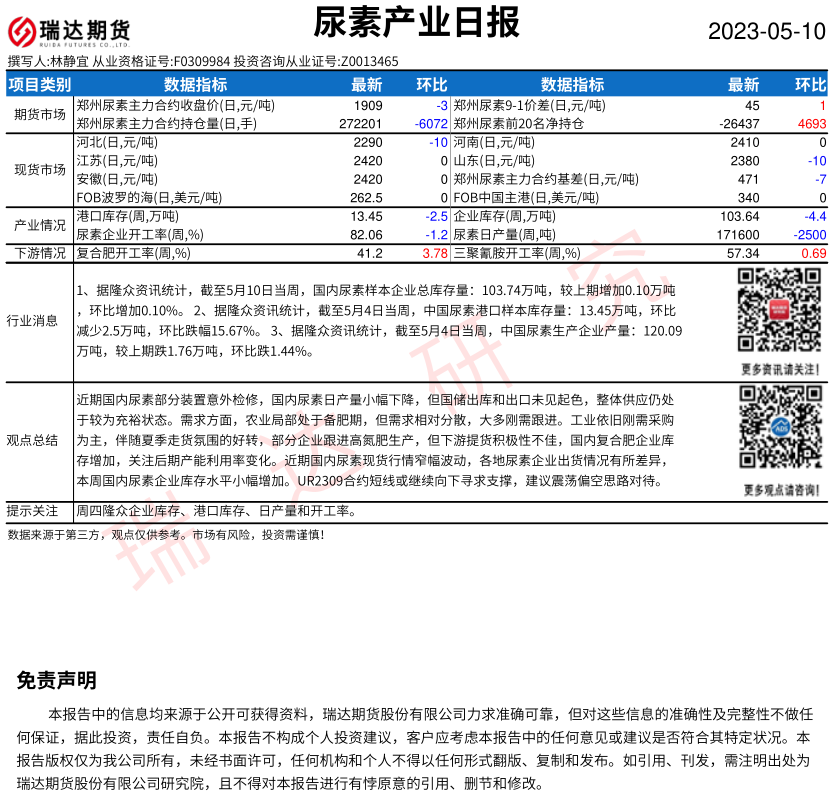This screenshot has height=795, width=833.
Task: Click the 瑞达期货 company logo
Action: 68,32
